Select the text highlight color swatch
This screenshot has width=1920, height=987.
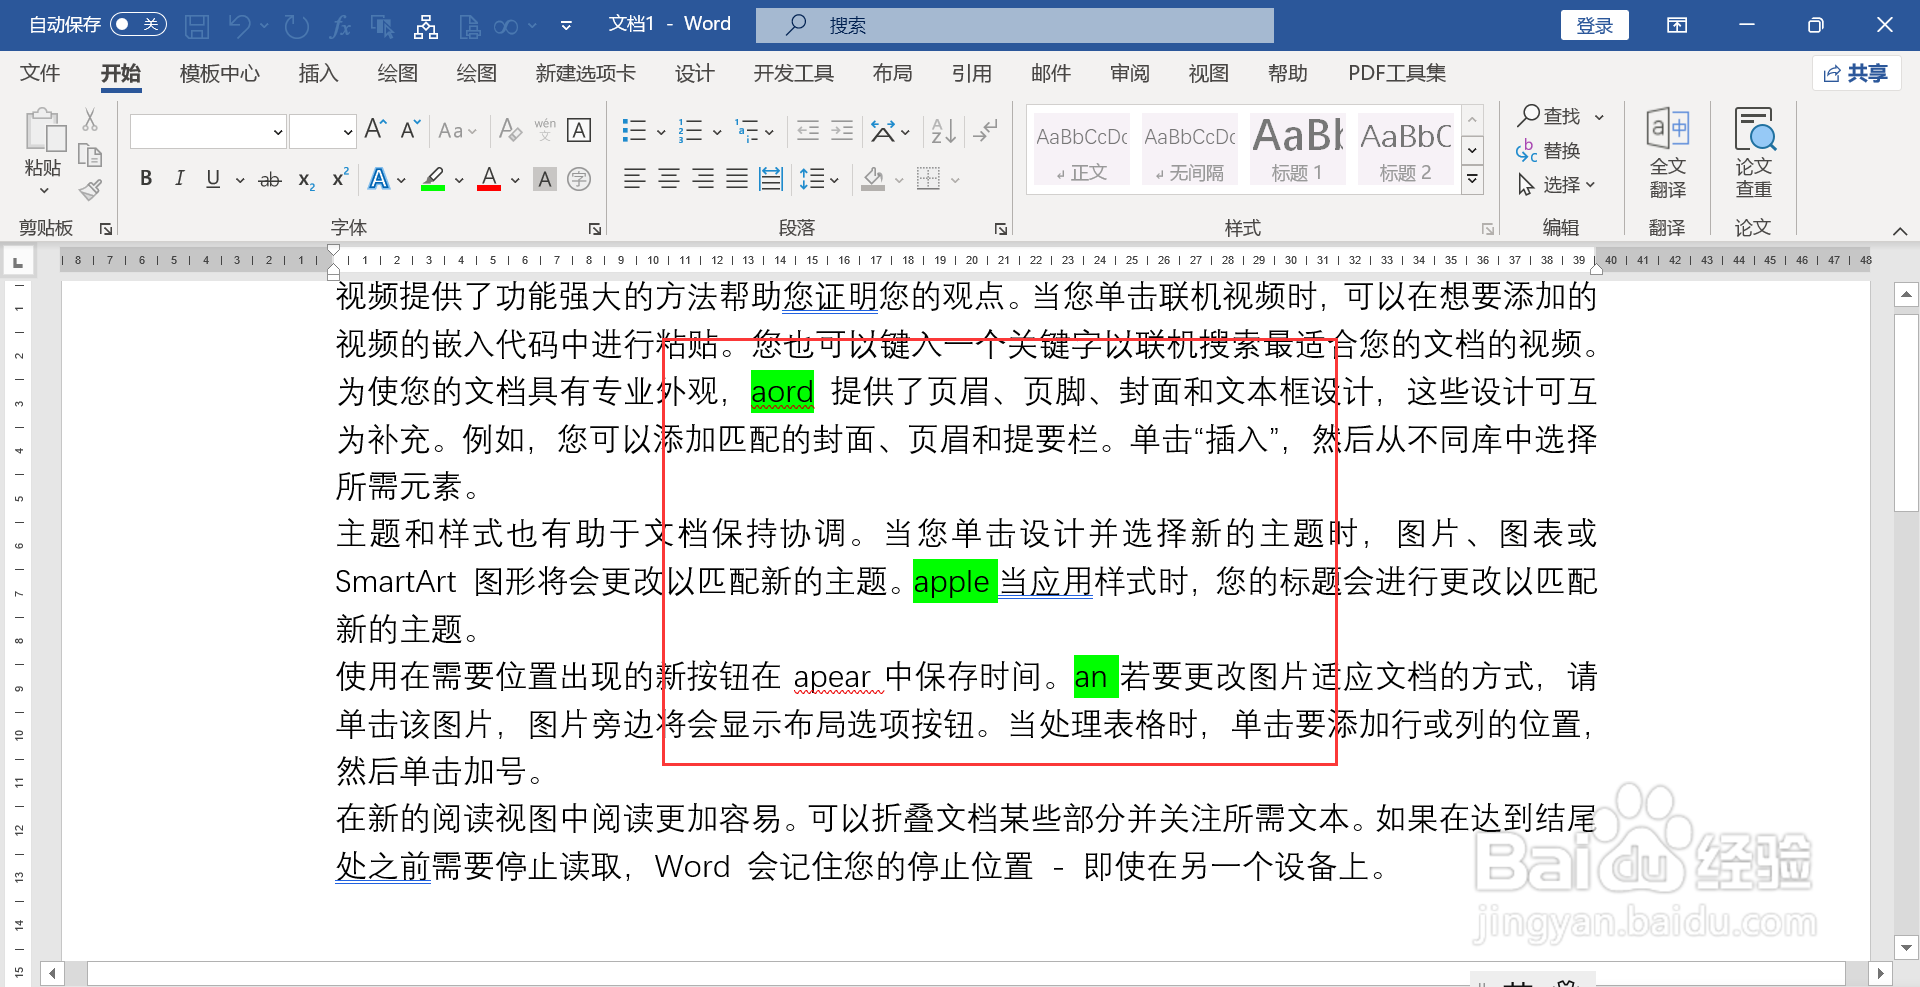[x=432, y=179]
